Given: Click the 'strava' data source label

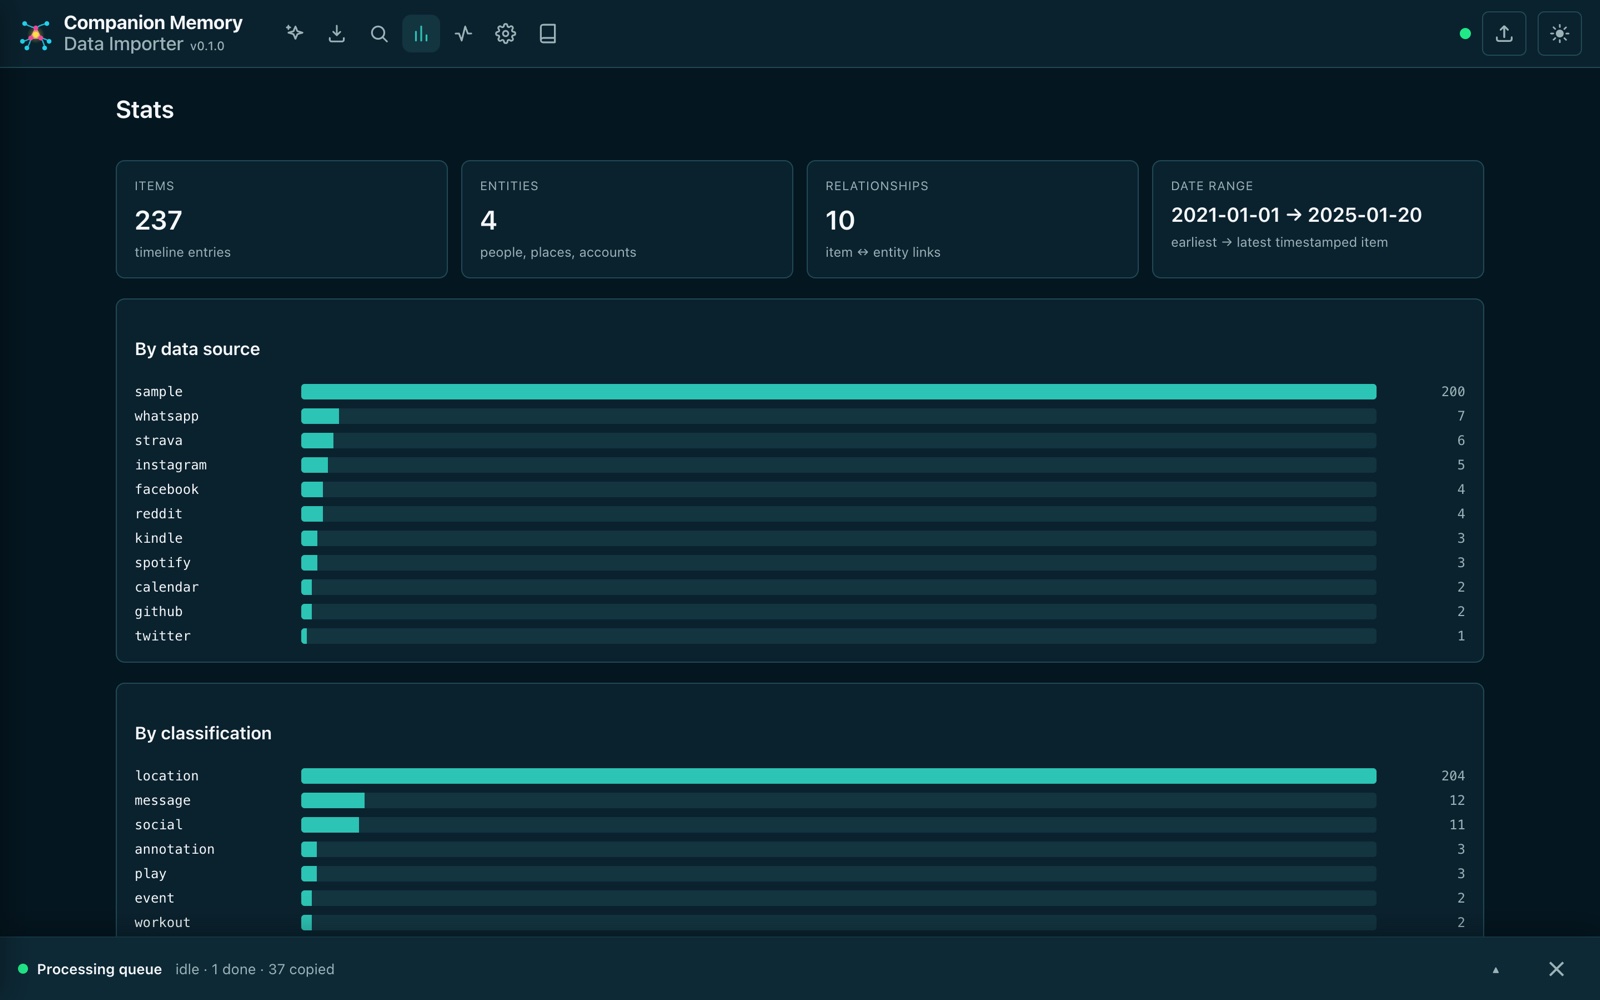Looking at the screenshot, I should coord(159,441).
